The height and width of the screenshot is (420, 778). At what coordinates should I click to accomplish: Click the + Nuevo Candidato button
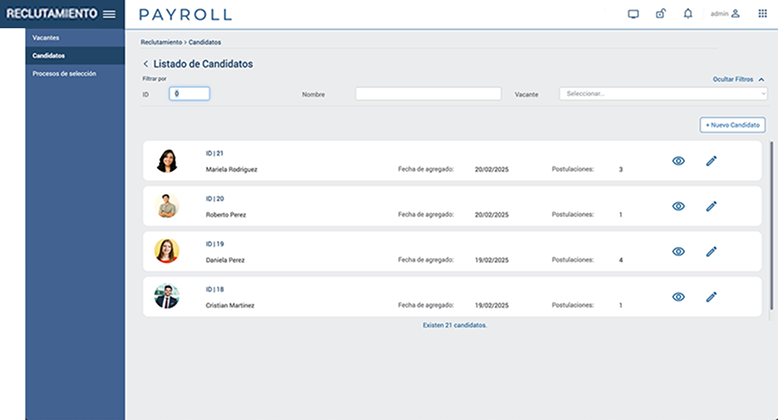click(x=732, y=125)
